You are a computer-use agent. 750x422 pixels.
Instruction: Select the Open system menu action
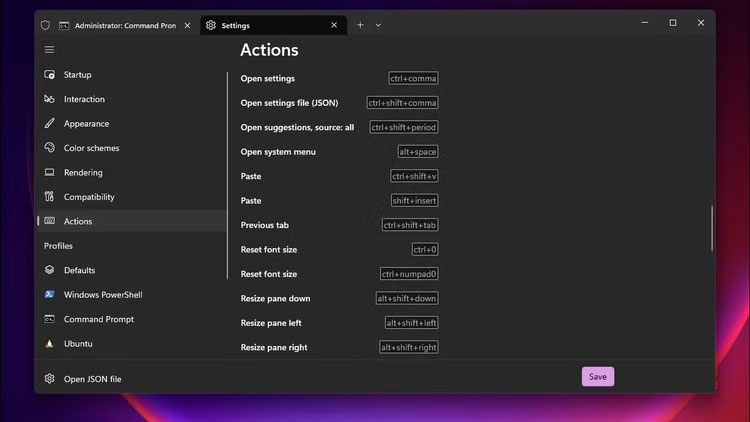pos(339,152)
